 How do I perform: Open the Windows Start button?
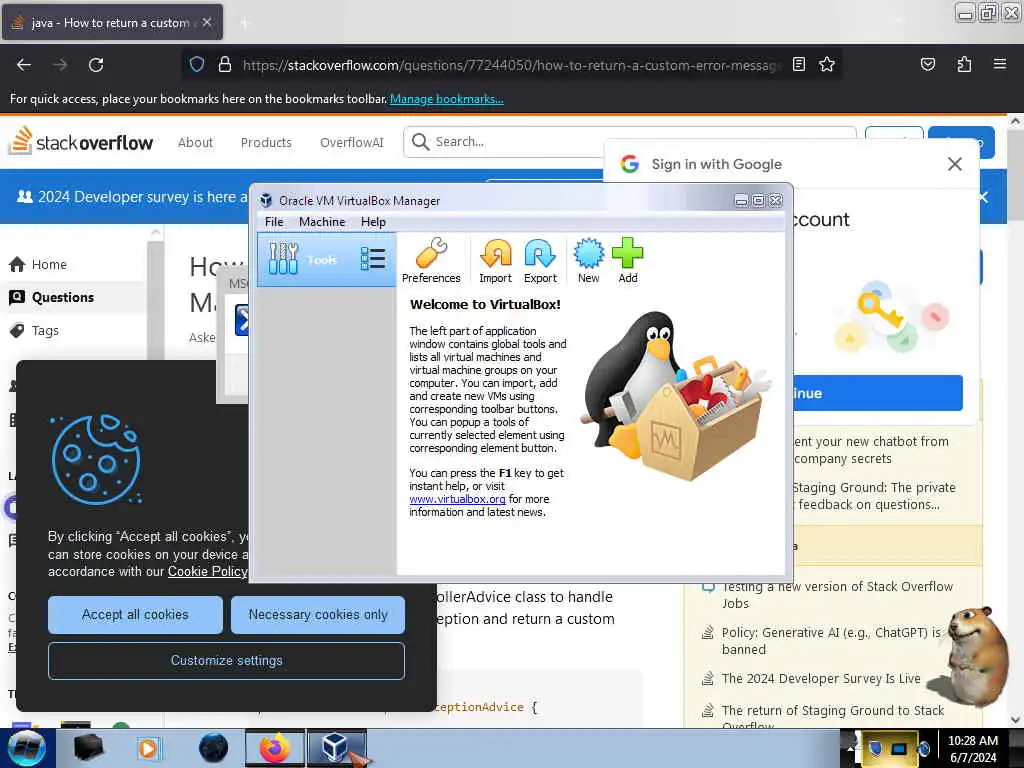[x=27, y=748]
